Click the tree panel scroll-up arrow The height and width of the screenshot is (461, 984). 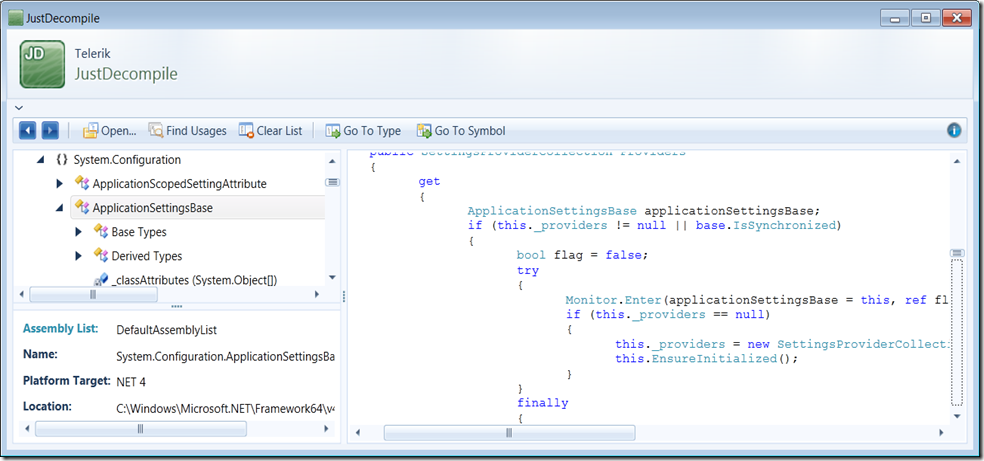[x=332, y=161]
